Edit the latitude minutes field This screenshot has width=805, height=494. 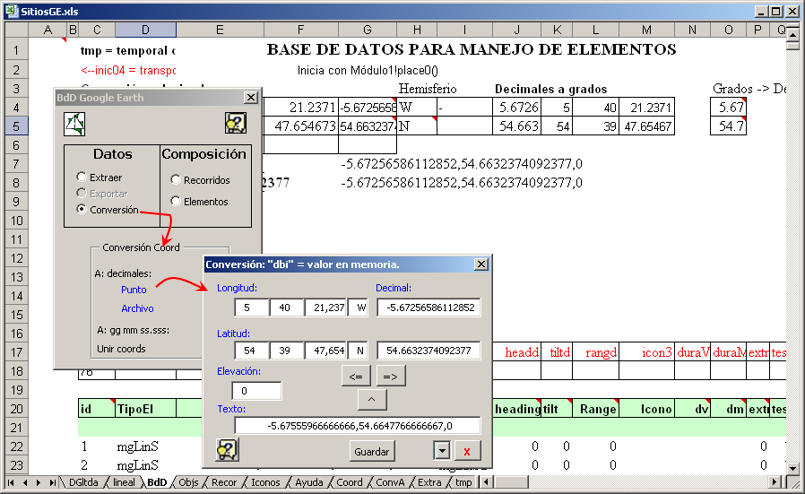point(286,351)
